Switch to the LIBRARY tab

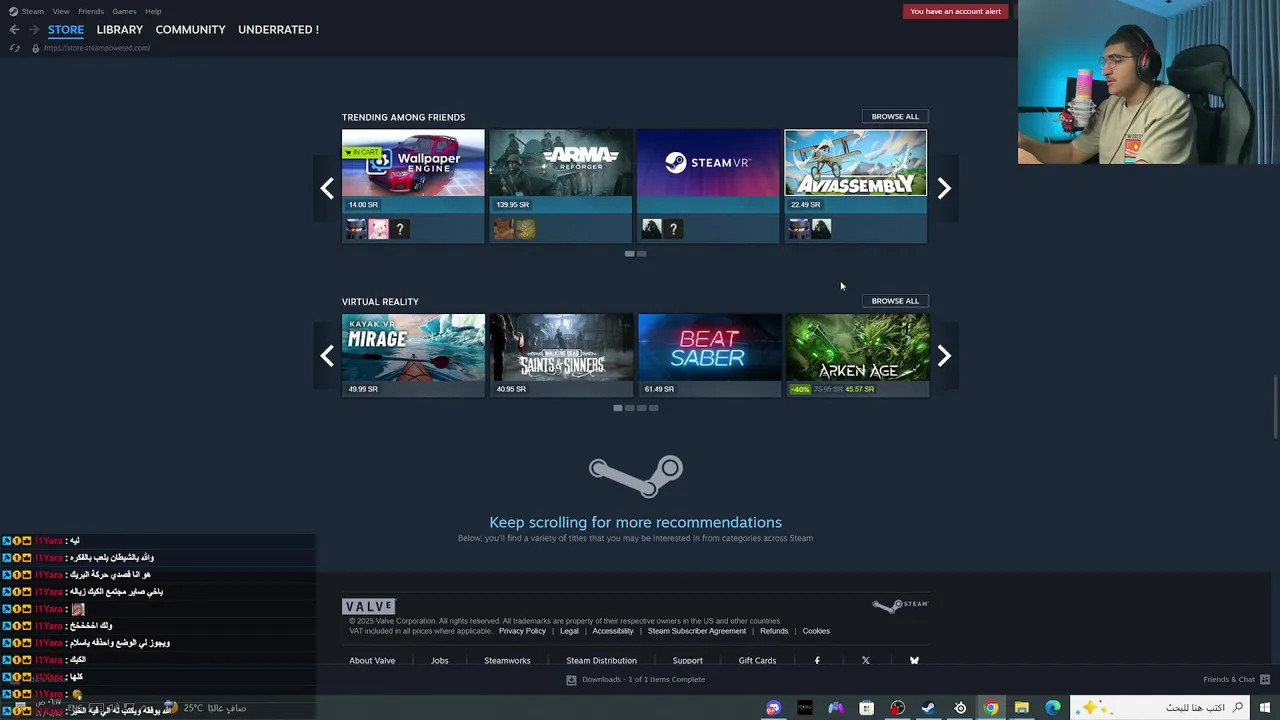[x=120, y=30]
